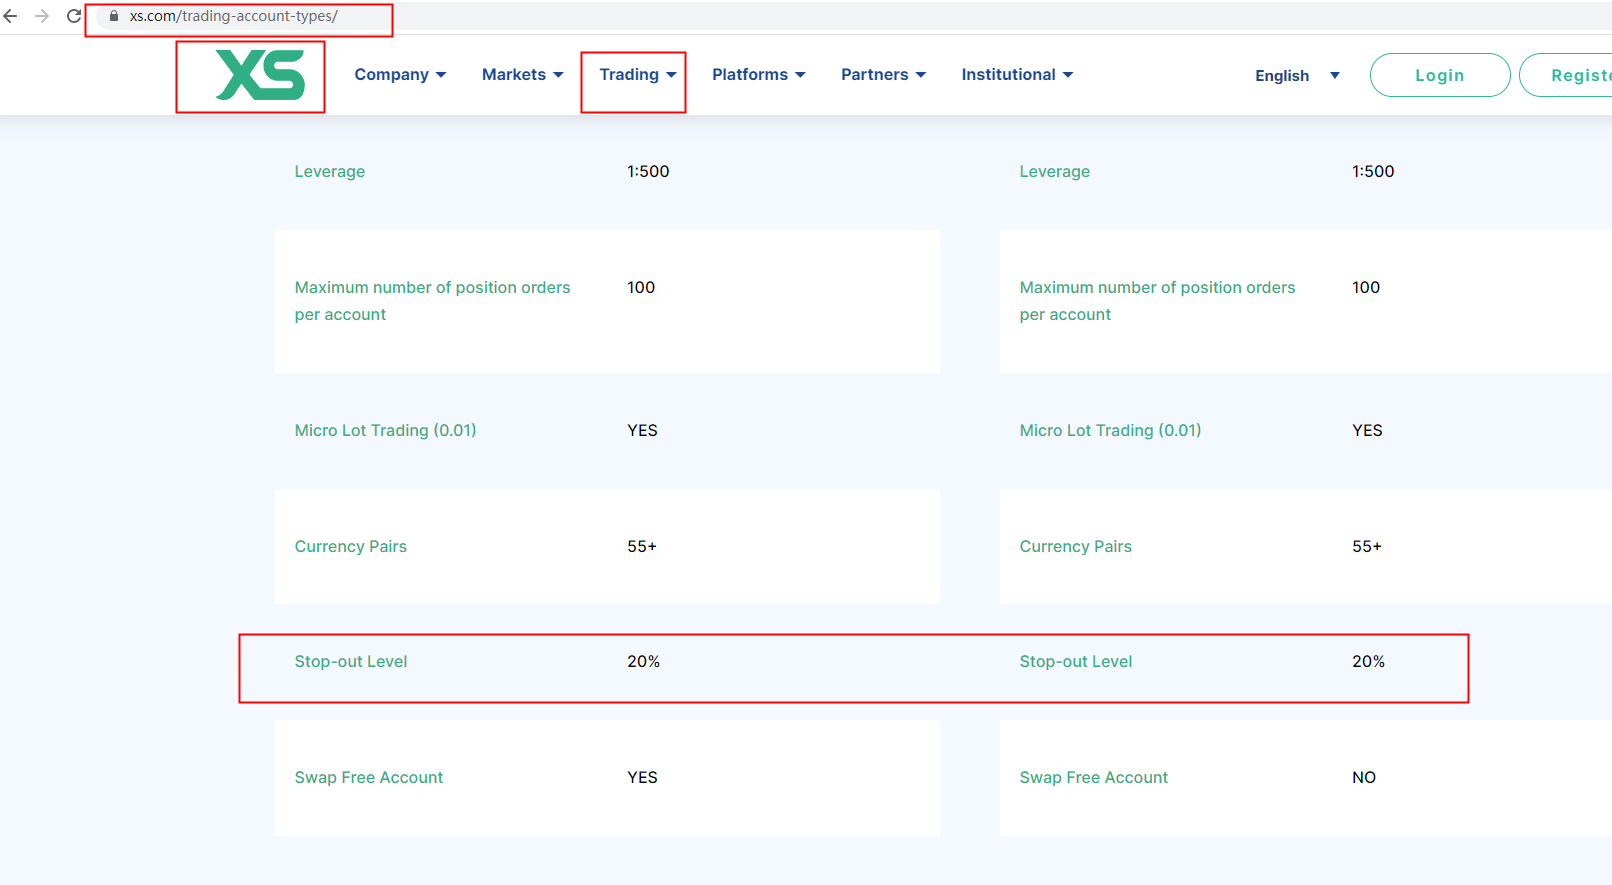The image size is (1612, 885).
Task: Click the right Micro Lot Trading label
Action: tap(1110, 431)
